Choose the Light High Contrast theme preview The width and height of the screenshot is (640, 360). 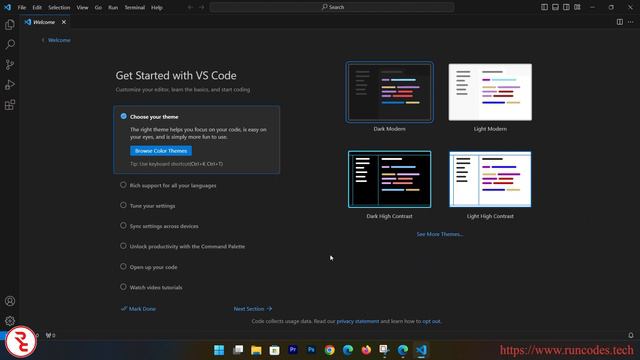click(x=490, y=179)
